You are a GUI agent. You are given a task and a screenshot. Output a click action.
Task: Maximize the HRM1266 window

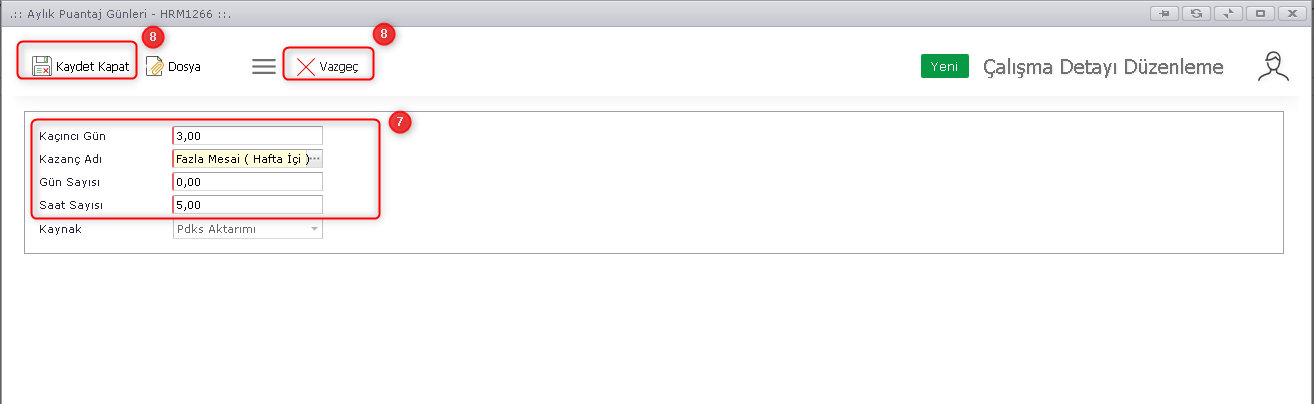click(x=1259, y=13)
